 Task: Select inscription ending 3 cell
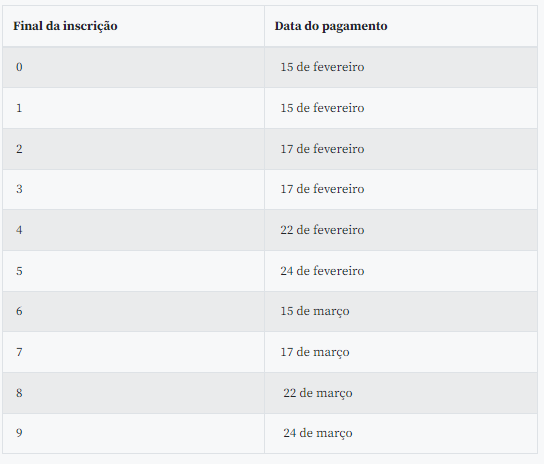coord(133,189)
